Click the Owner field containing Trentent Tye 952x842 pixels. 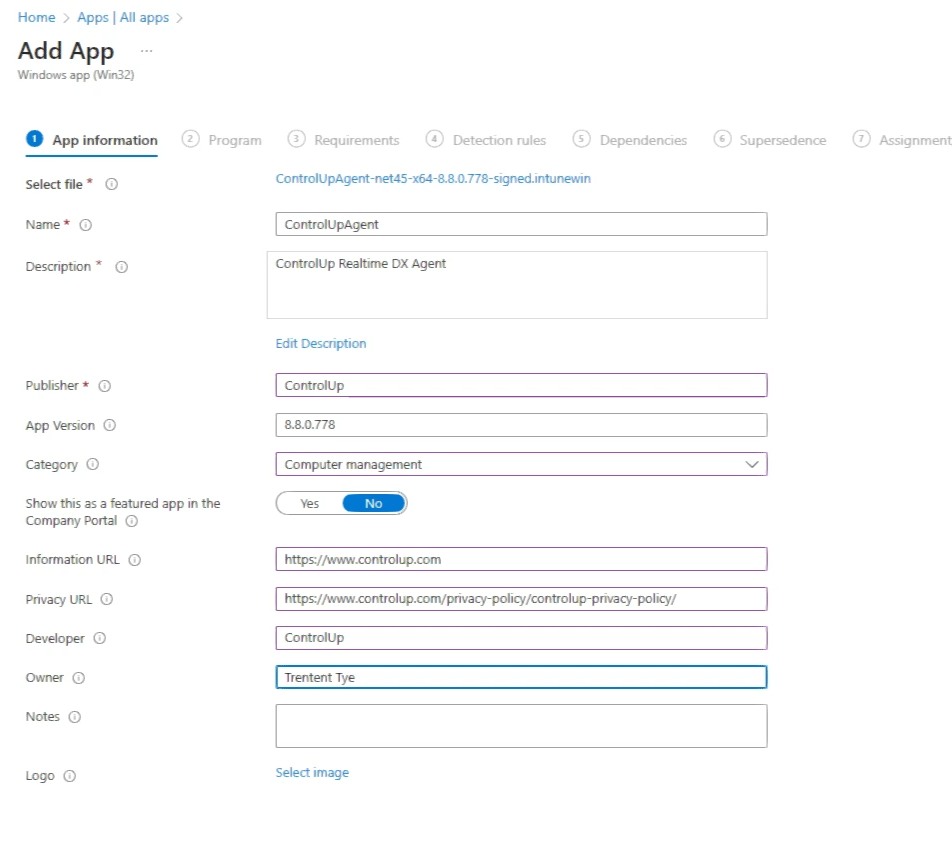(x=521, y=677)
